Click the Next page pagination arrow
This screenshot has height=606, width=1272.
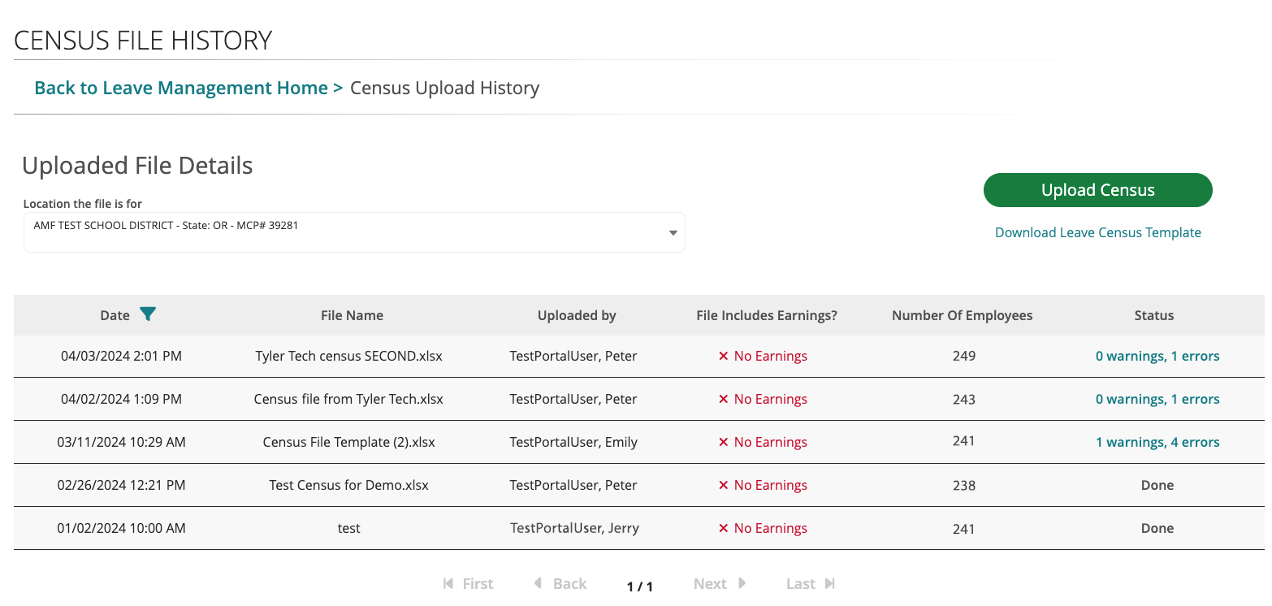pos(742,583)
